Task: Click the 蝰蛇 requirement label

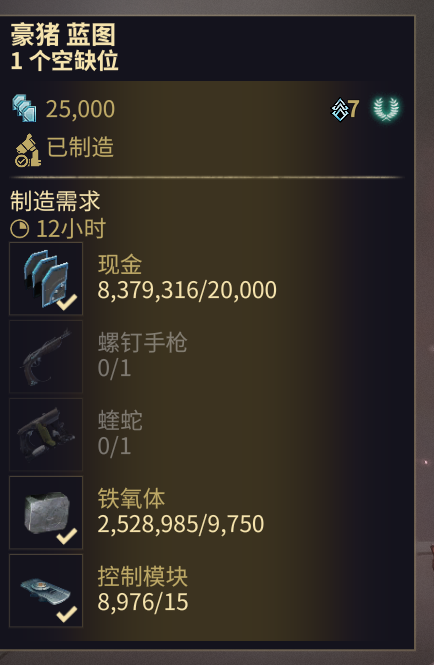Action: pos(120,420)
